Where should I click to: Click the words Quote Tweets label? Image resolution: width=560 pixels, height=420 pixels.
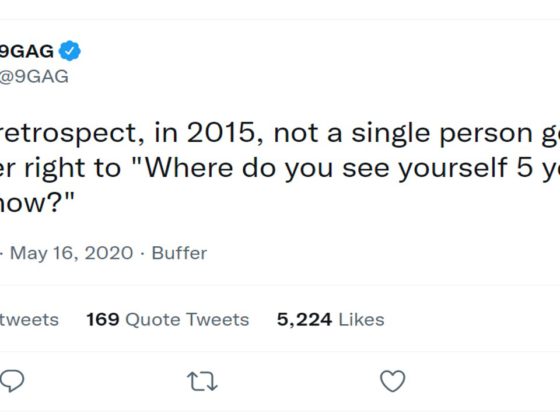187,320
